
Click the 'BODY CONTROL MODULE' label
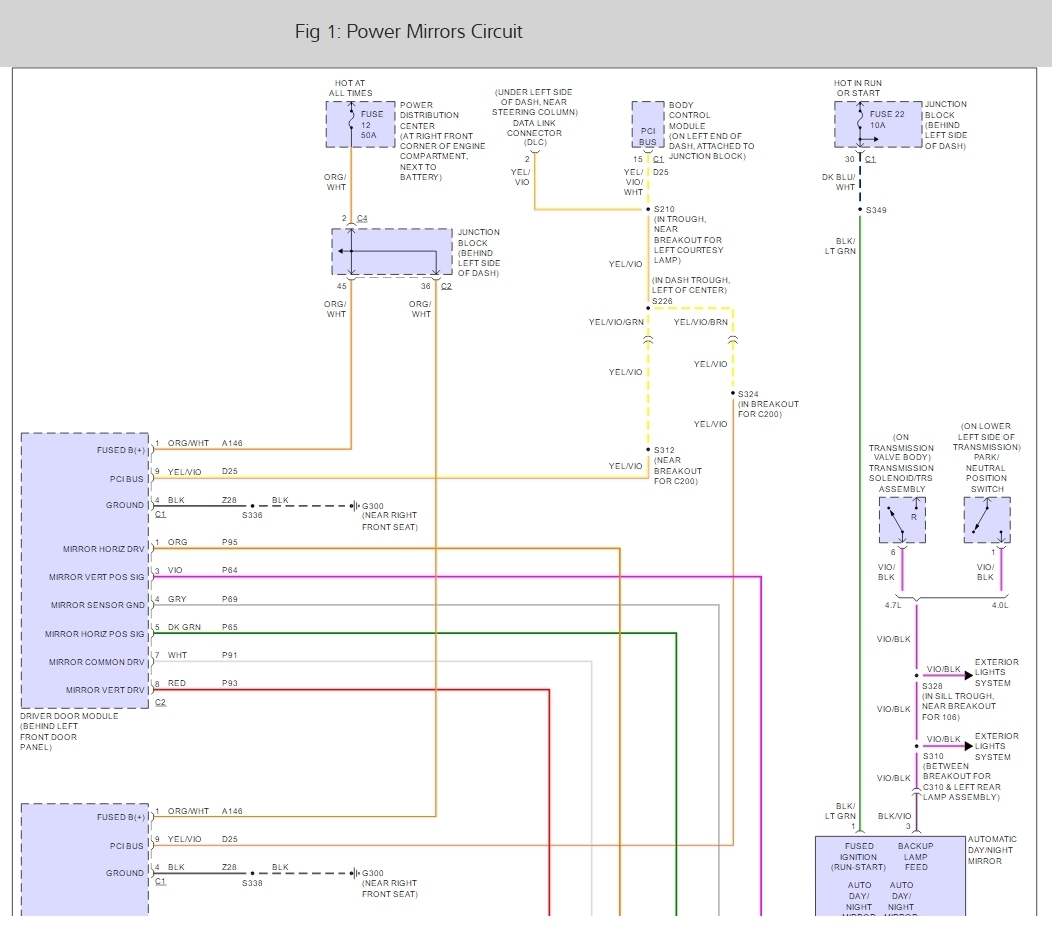[x=689, y=115]
